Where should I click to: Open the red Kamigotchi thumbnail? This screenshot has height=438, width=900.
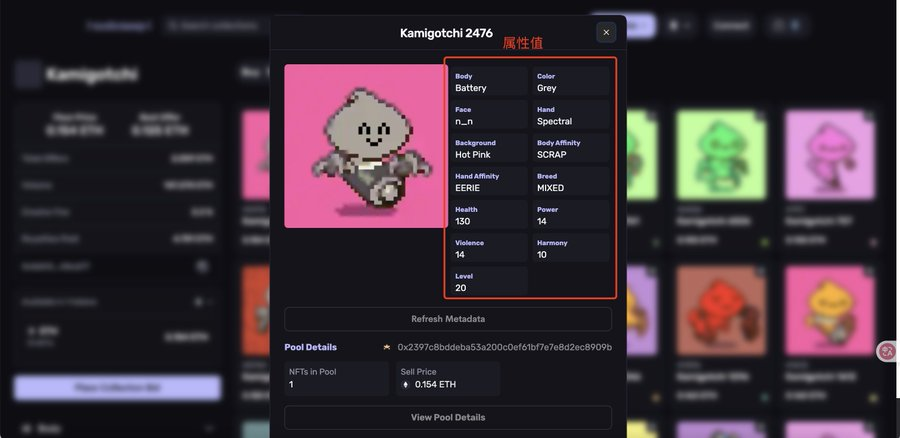point(721,311)
